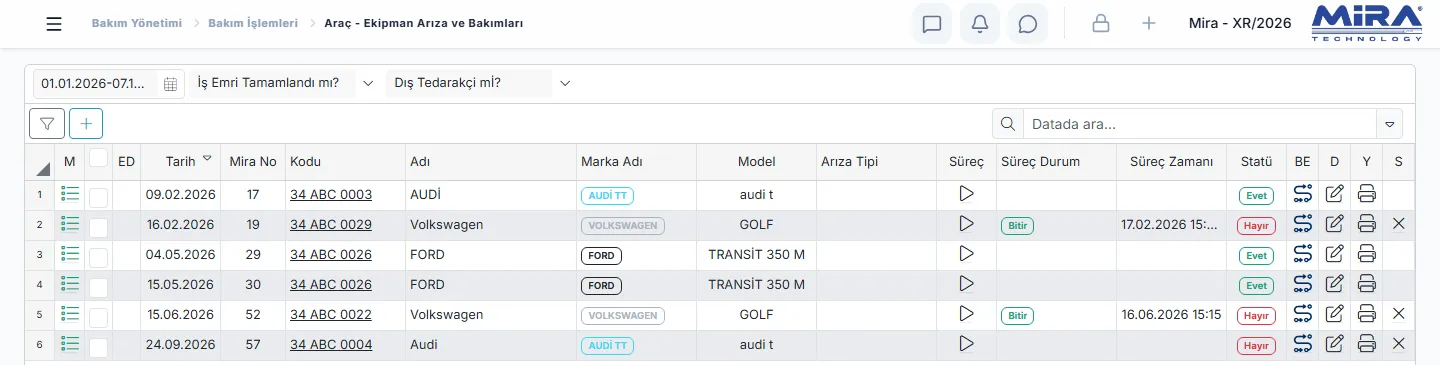The image size is (1440, 365).
Task: Check the row 09.02.2026 checkbox
Action: pyautogui.click(x=98, y=197)
